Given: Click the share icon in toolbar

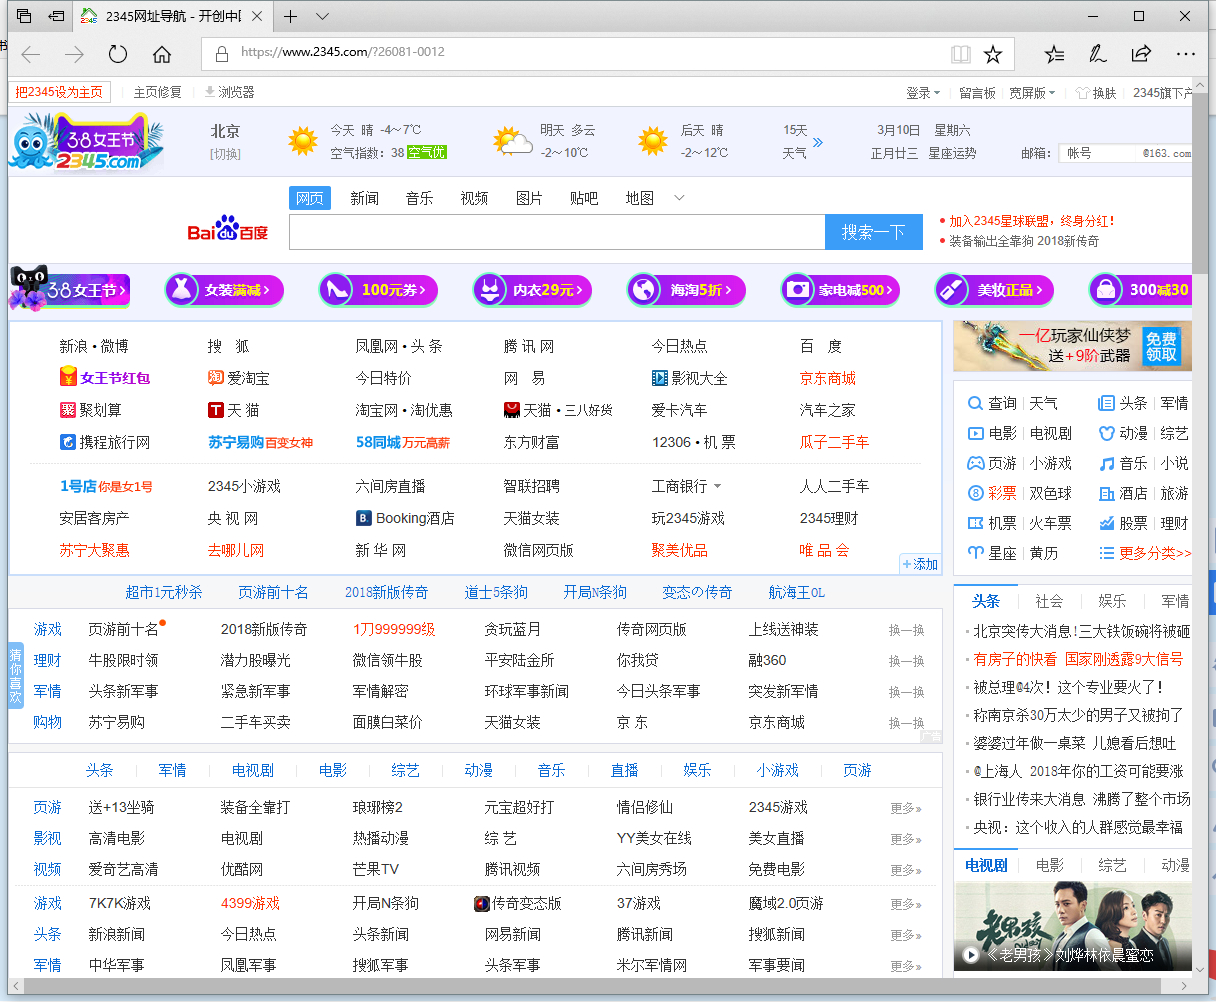Looking at the screenshot, I should click(1141, 54).
